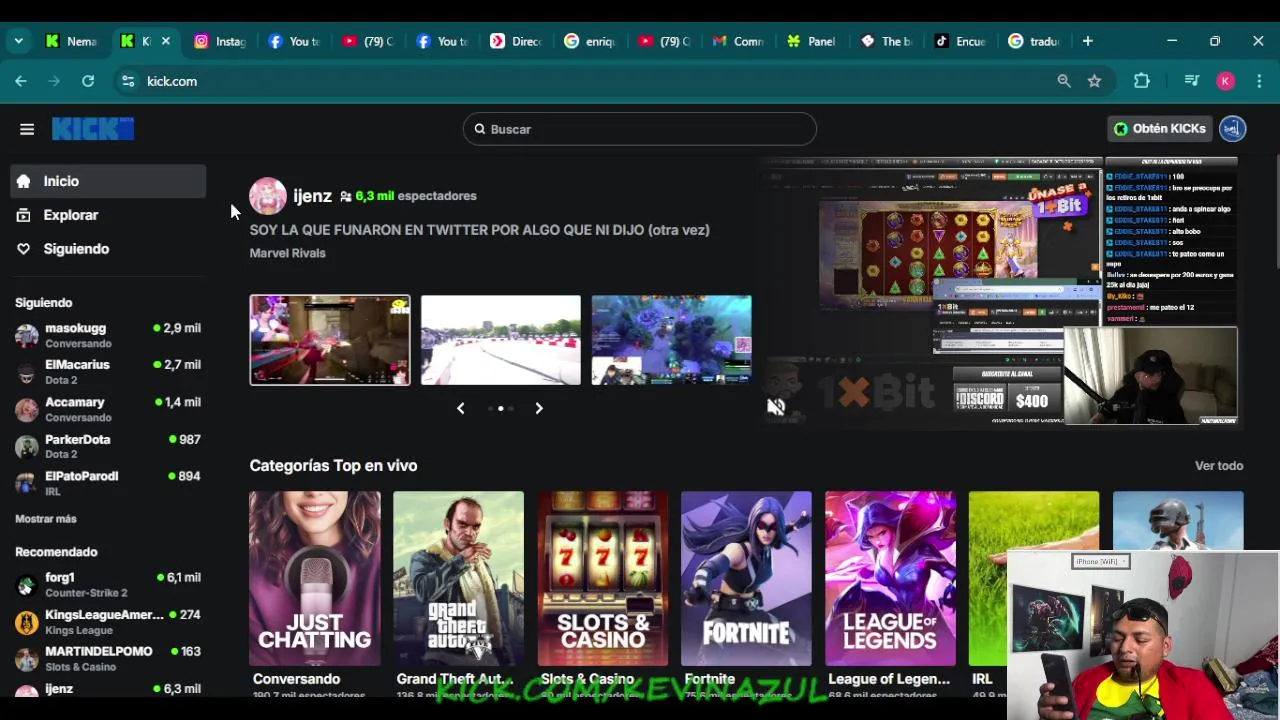Switch to Instagram browser tab
Screen dimensions: 1280x720
click(x=220, y=41)
